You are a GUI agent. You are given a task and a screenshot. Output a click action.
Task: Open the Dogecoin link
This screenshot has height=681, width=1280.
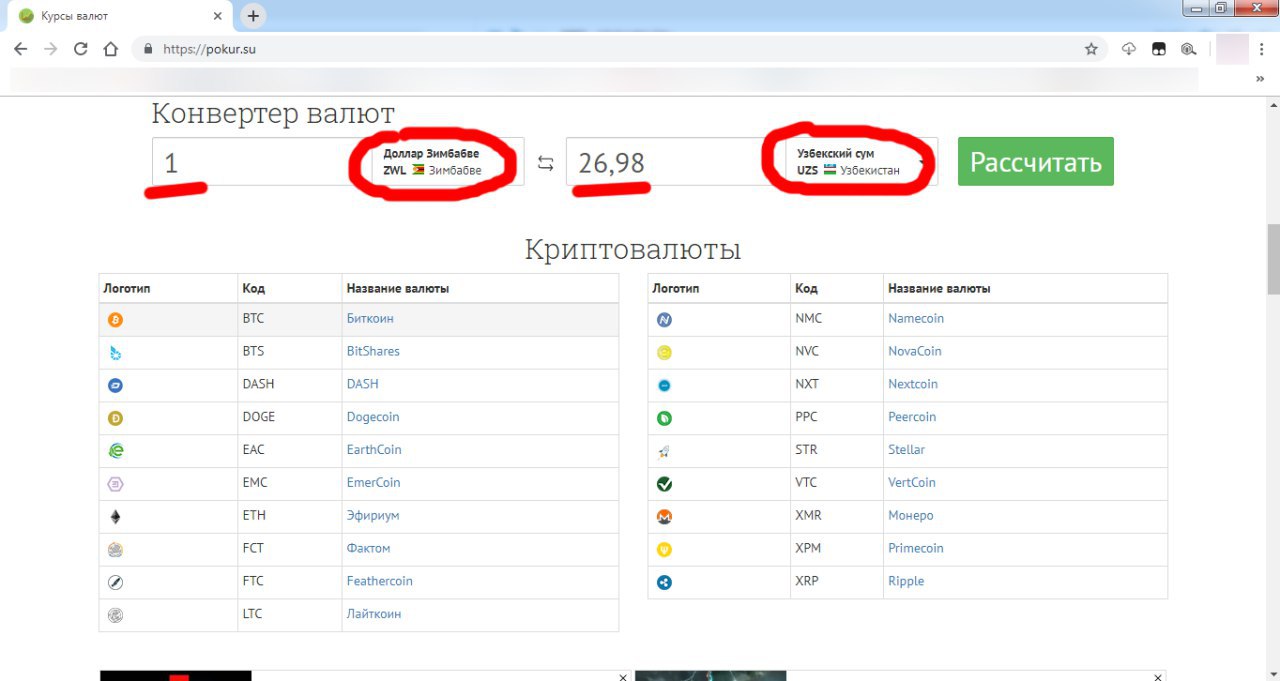[x=373, y=417]
